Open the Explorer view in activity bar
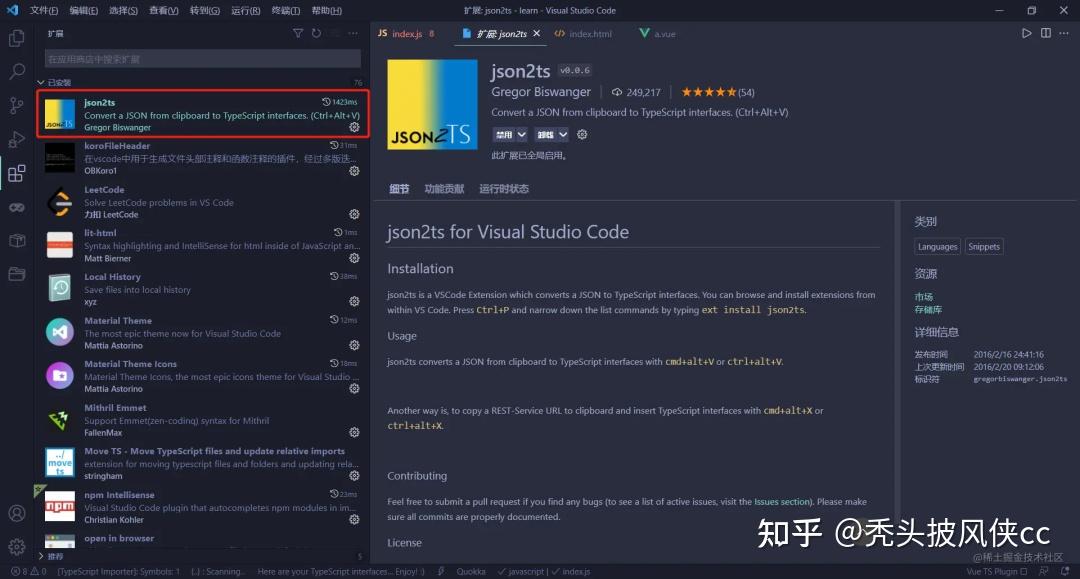Screen dimensions: 1080x579 [17, 38]
